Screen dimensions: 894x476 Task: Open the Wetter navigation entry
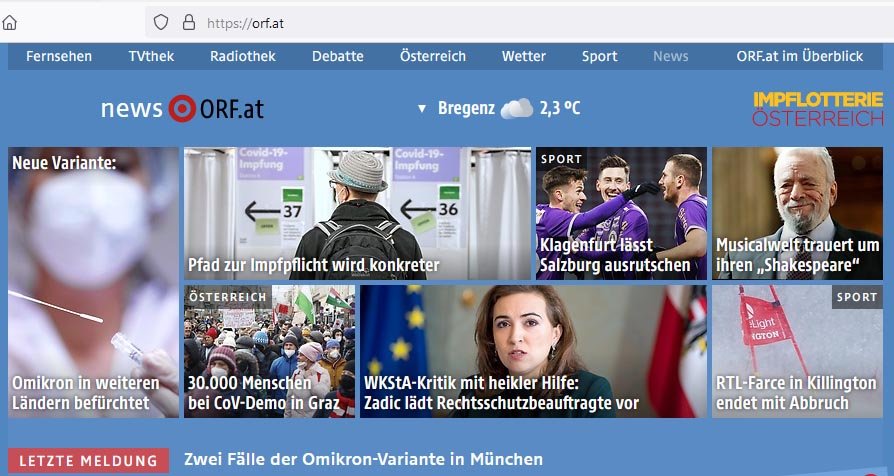(x=524, y=56)
